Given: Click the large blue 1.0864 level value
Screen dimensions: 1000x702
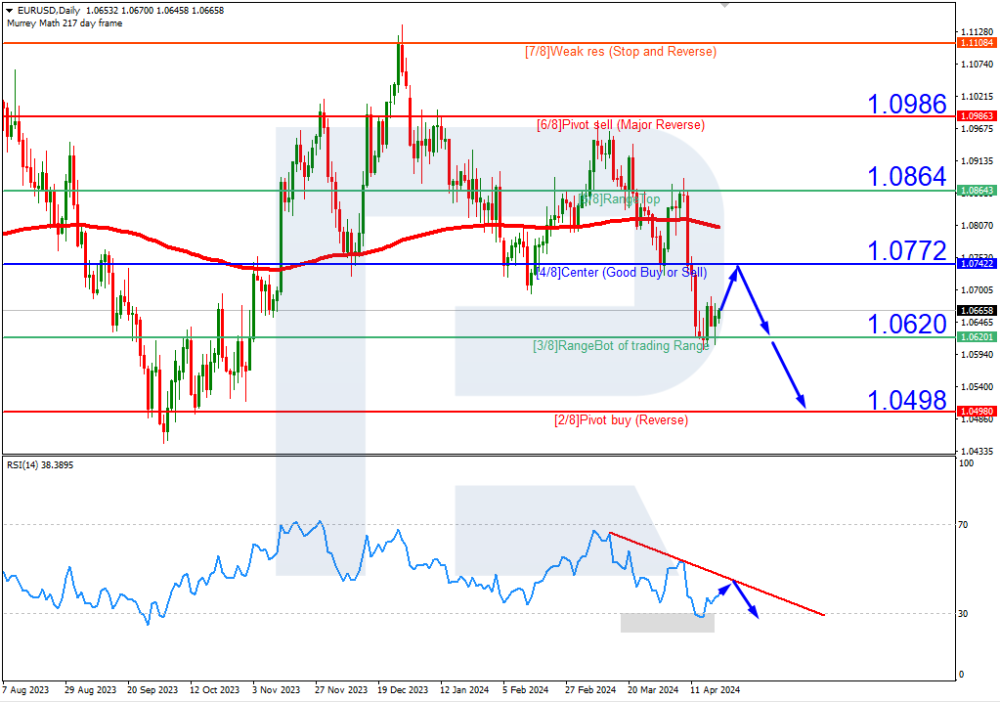Looking at the screenshot, I should pyautogui.click(x=907, y=177).
